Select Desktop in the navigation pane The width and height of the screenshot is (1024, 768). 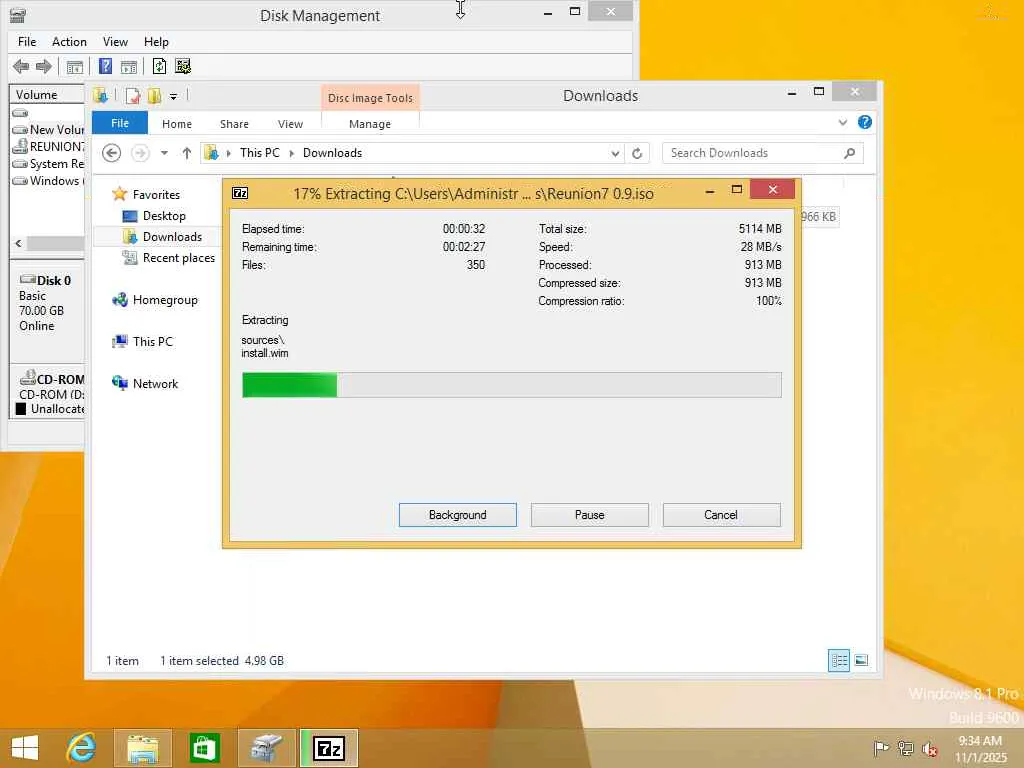click(x=164, y=216)
